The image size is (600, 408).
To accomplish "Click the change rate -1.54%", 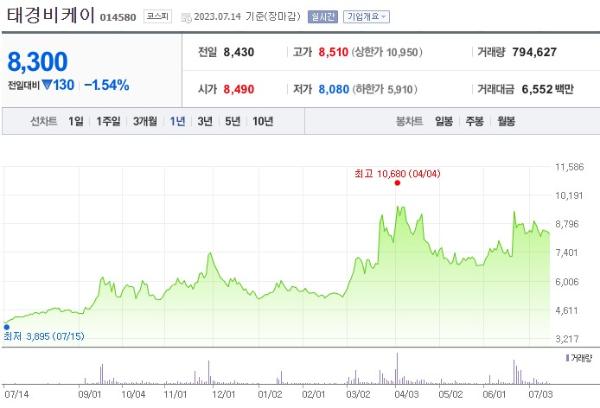I will [x=107, y=85].
